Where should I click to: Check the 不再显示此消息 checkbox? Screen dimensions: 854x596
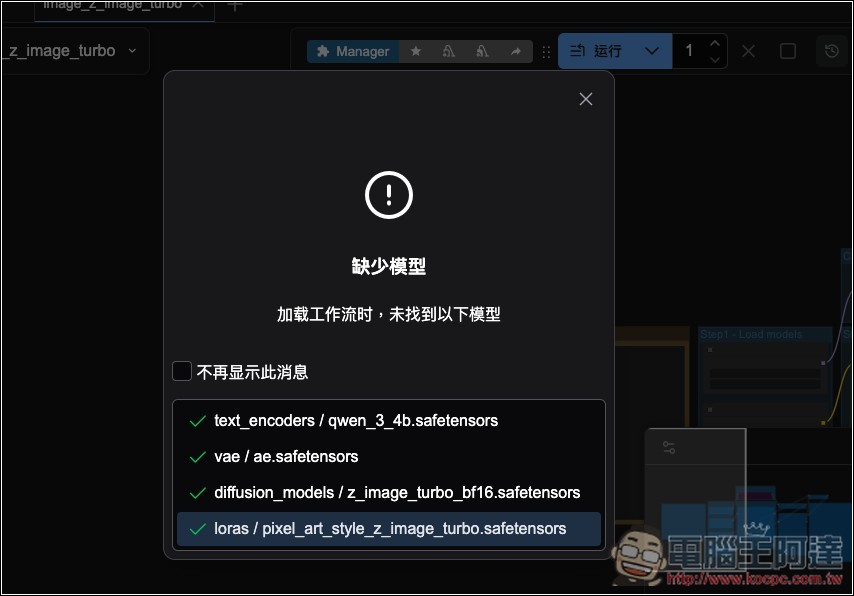click(x=182, y=371)
